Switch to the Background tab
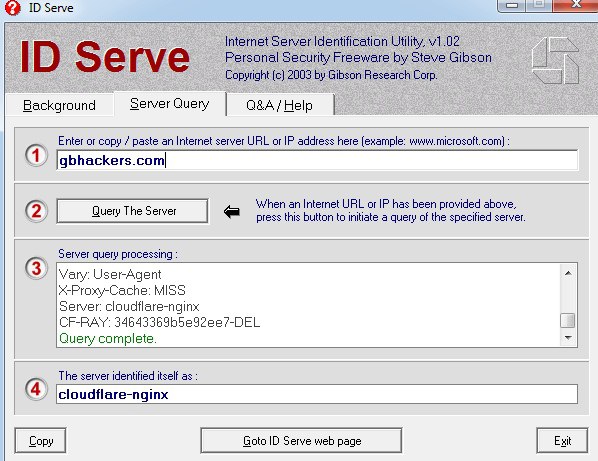 click(x=59, y=105)
